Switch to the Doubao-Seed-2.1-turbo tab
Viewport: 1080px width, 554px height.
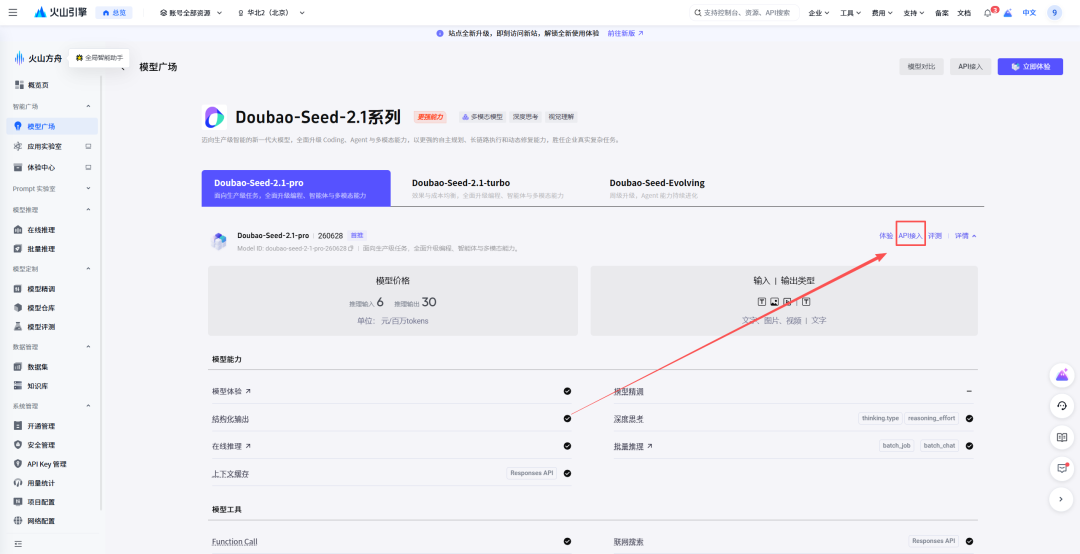(x=488, y=188)
